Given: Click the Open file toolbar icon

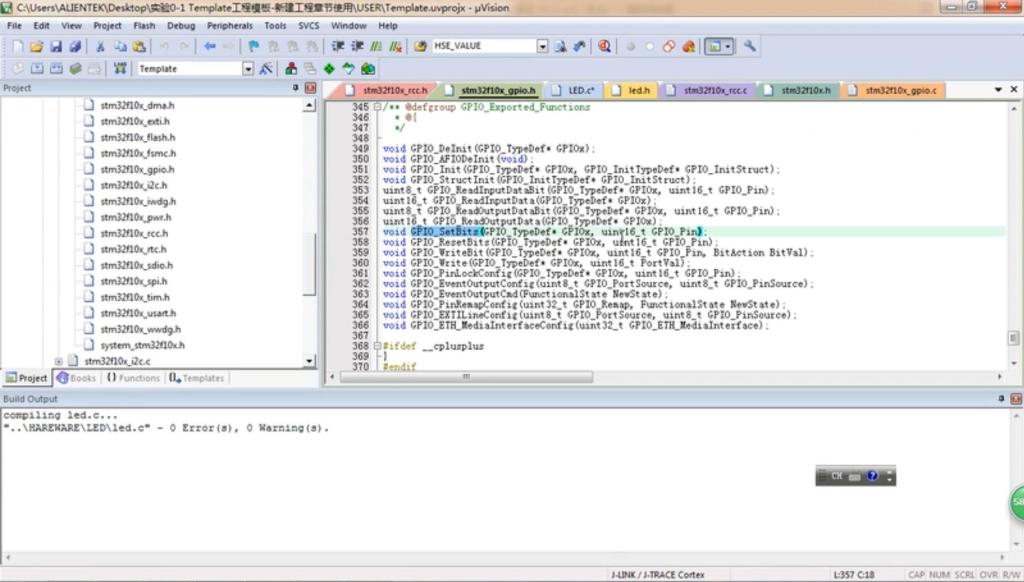Looking at the screenshot, I should [36, 46].
